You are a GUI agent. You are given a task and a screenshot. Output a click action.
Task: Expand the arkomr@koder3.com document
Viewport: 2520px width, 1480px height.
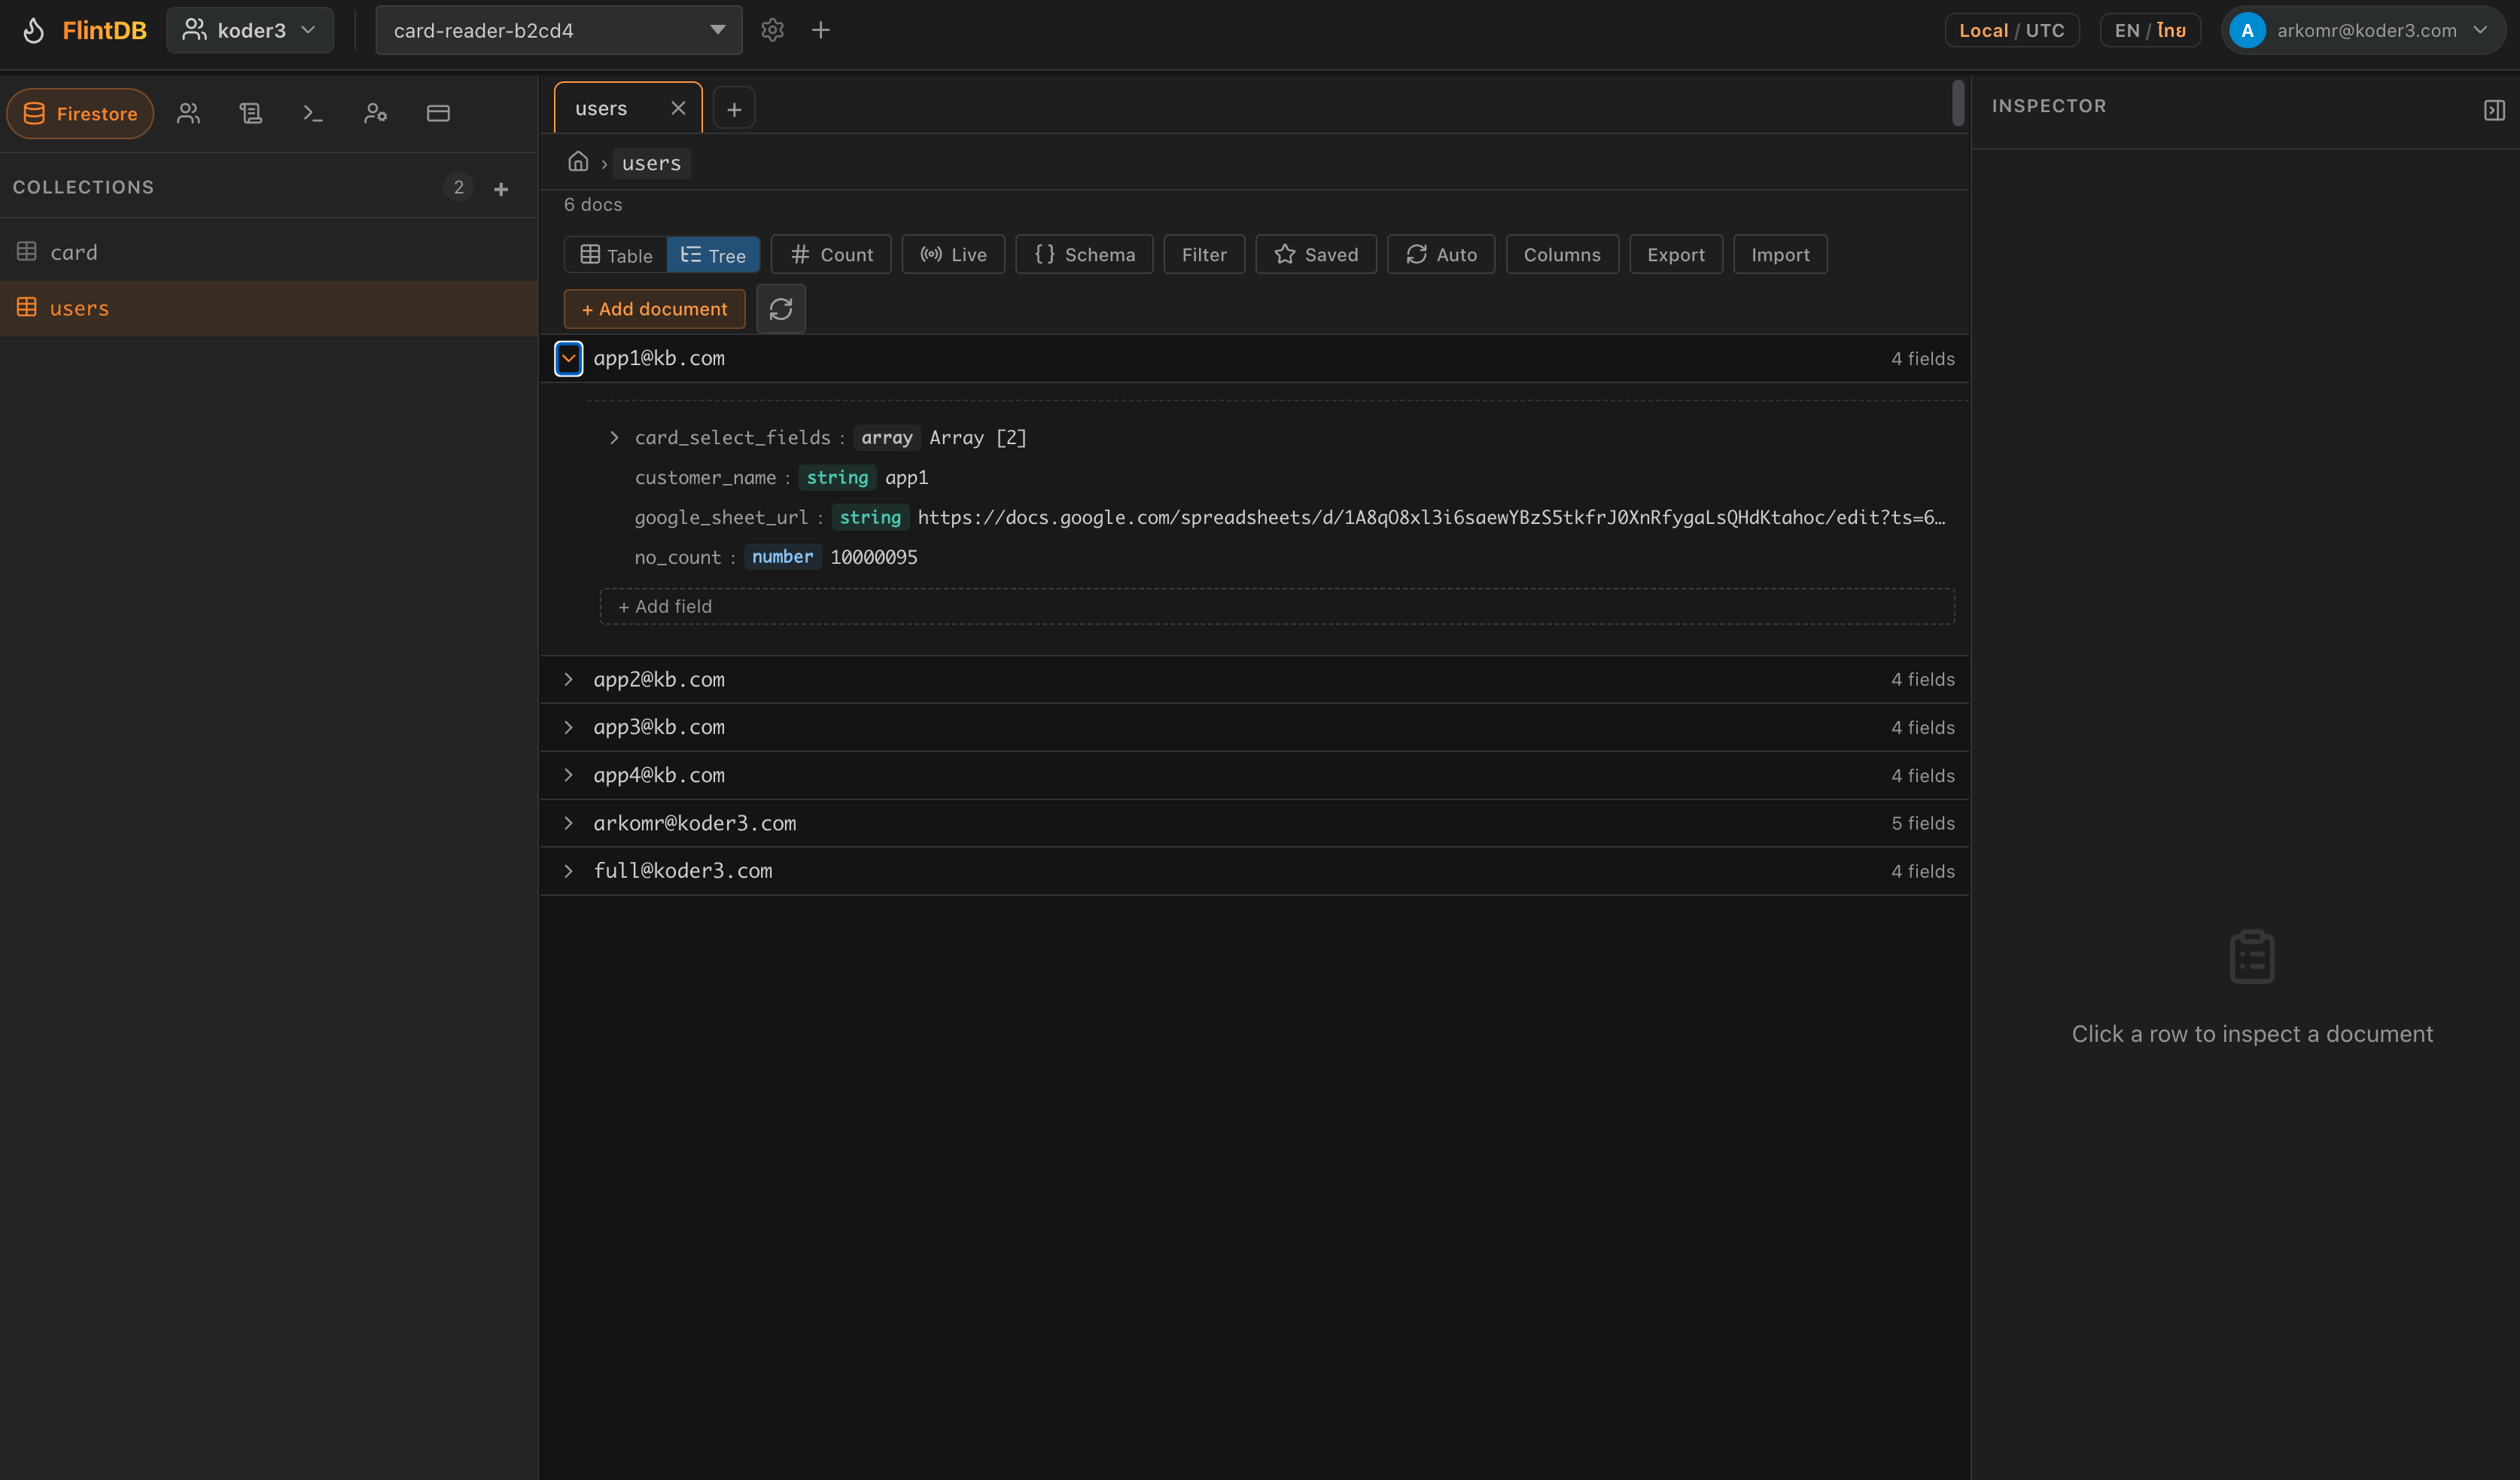pos(568,824)
